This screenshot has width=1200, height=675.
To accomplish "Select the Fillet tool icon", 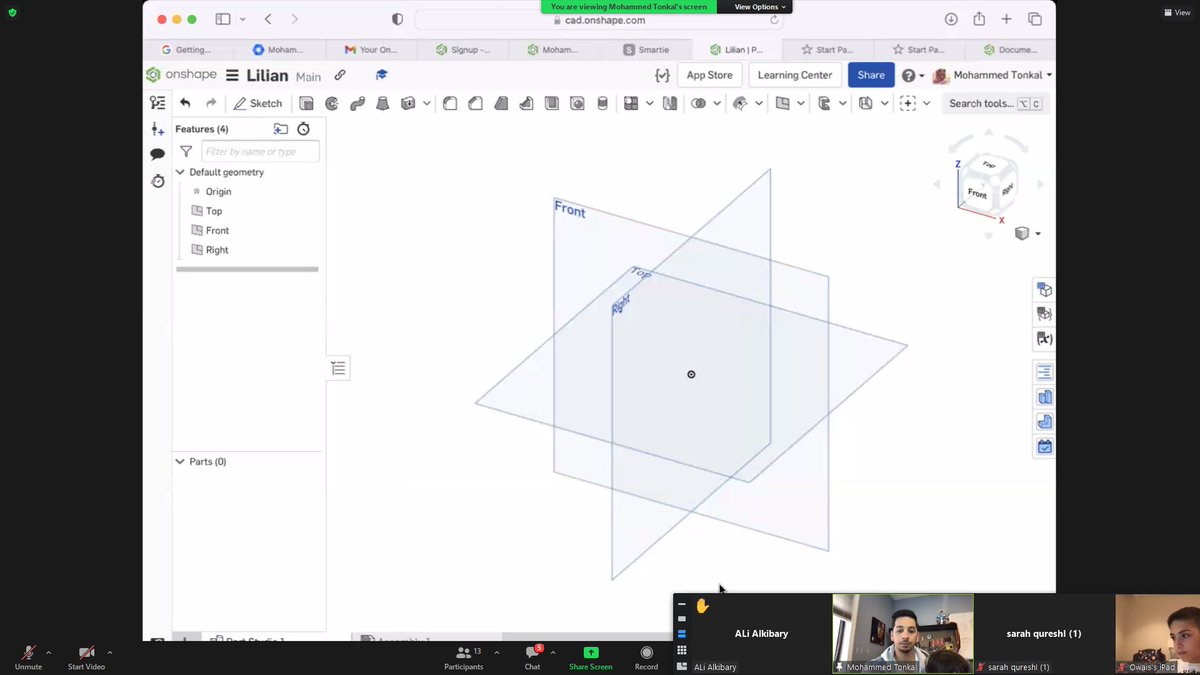I will [x=450, y=103].
